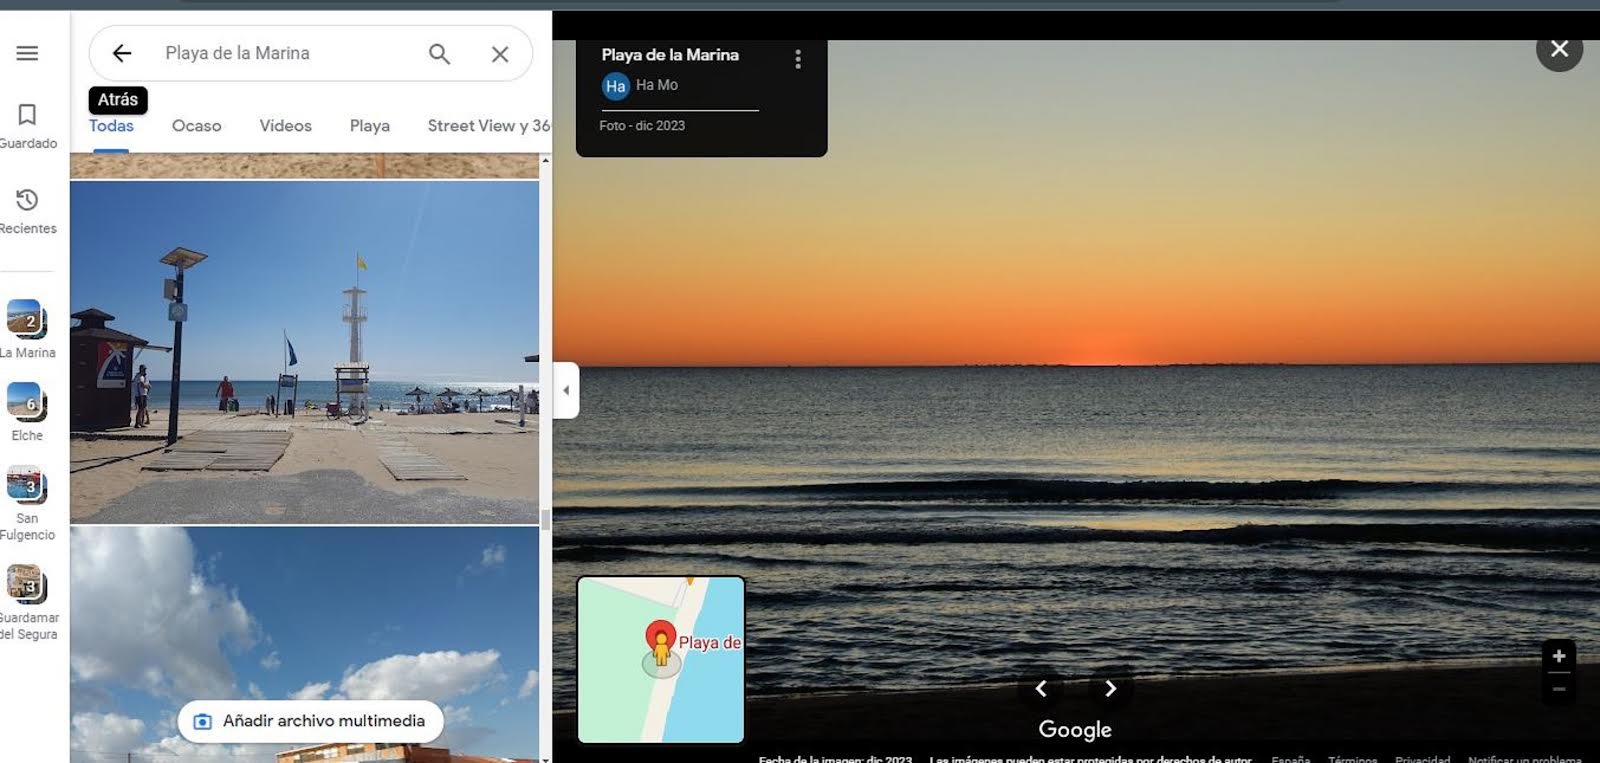Go to the next photo

point(1110,688)
